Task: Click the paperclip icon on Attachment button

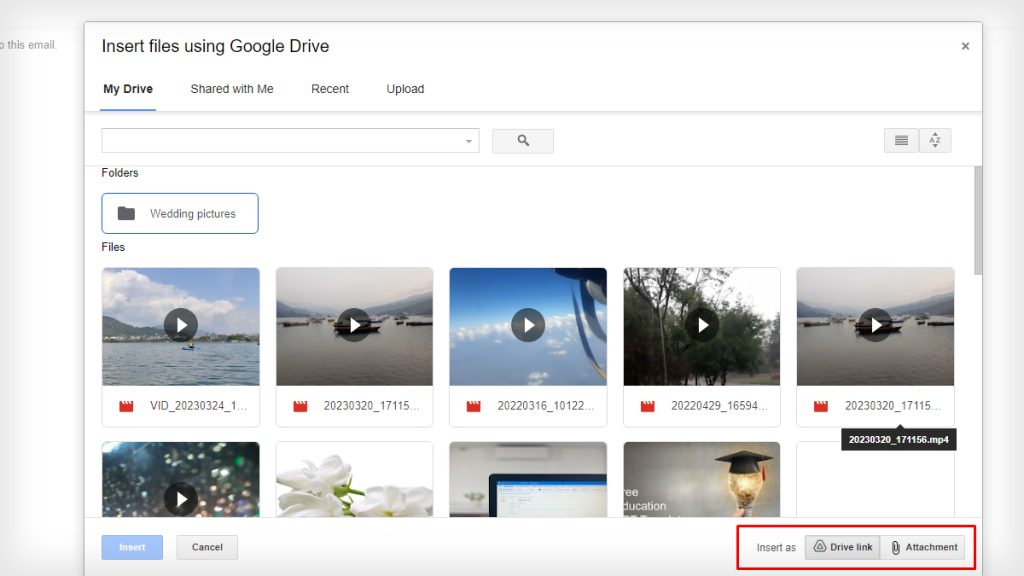Action: (x=895, y=547)
